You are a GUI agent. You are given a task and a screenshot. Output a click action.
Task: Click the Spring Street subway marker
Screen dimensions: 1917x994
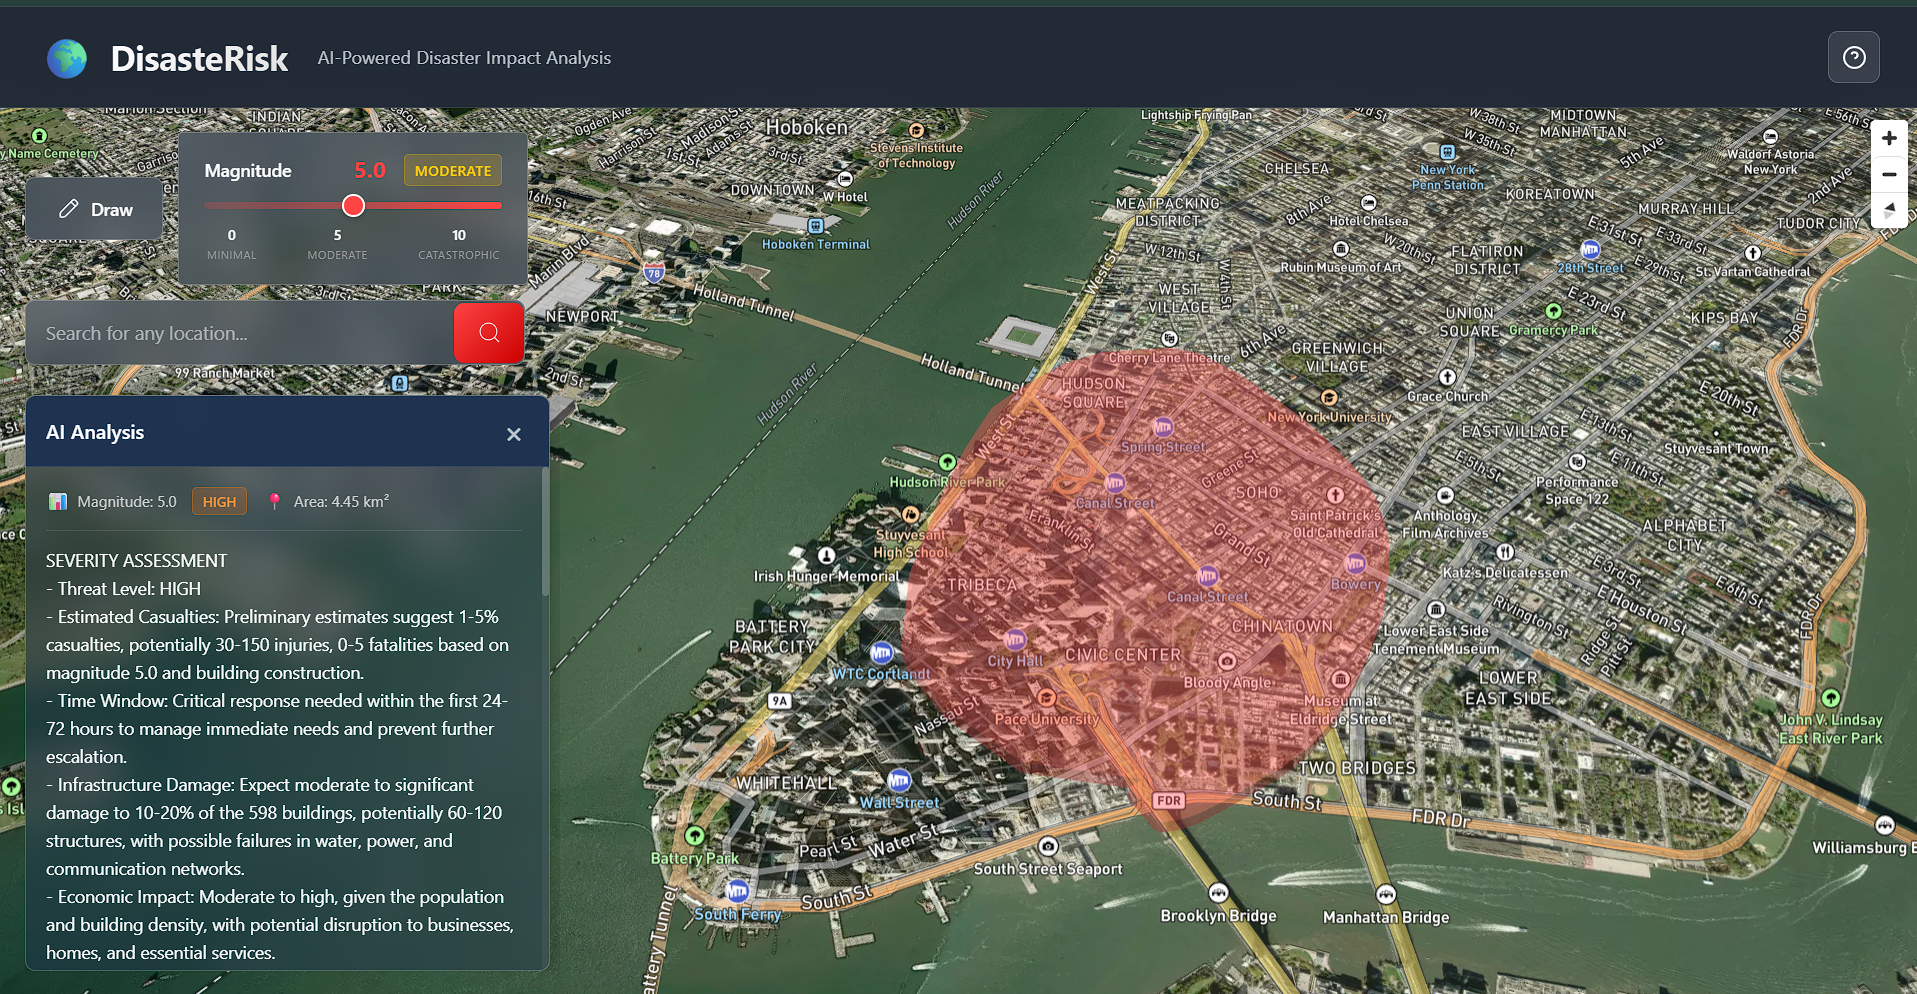tap(1163, 427)
